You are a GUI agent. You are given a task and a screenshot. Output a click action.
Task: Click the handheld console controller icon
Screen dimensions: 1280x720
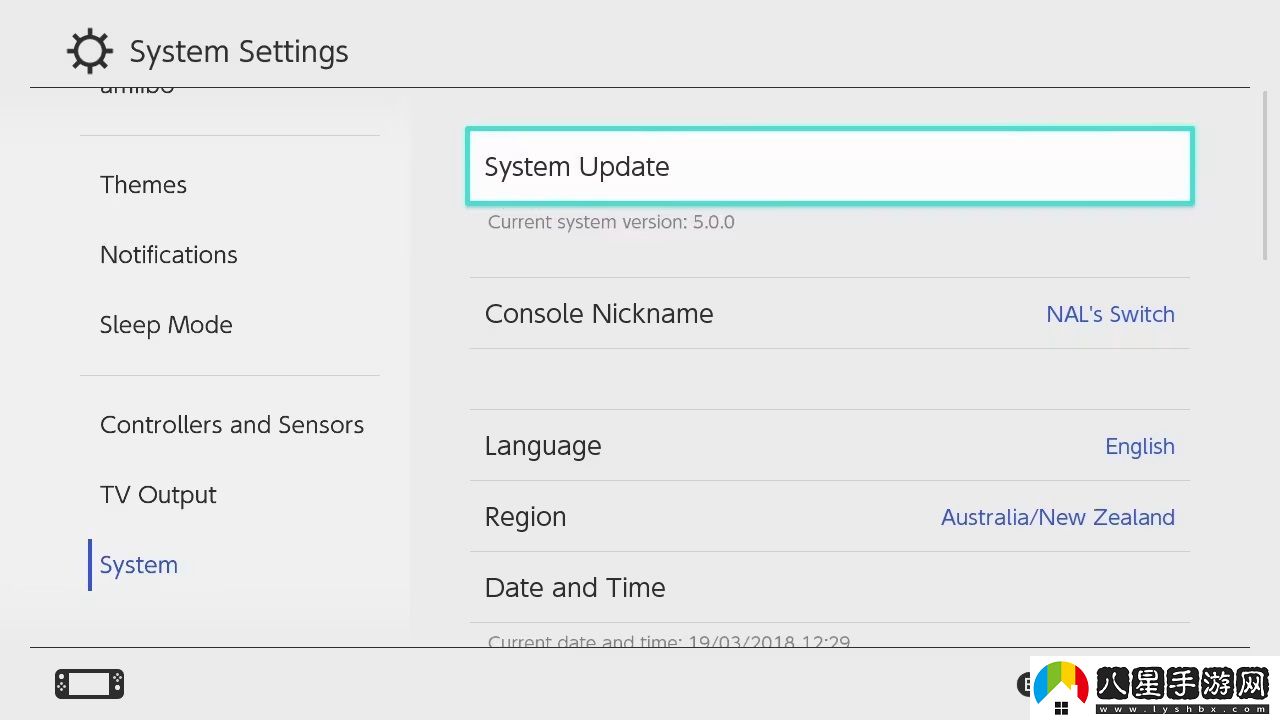coord(89,684)
